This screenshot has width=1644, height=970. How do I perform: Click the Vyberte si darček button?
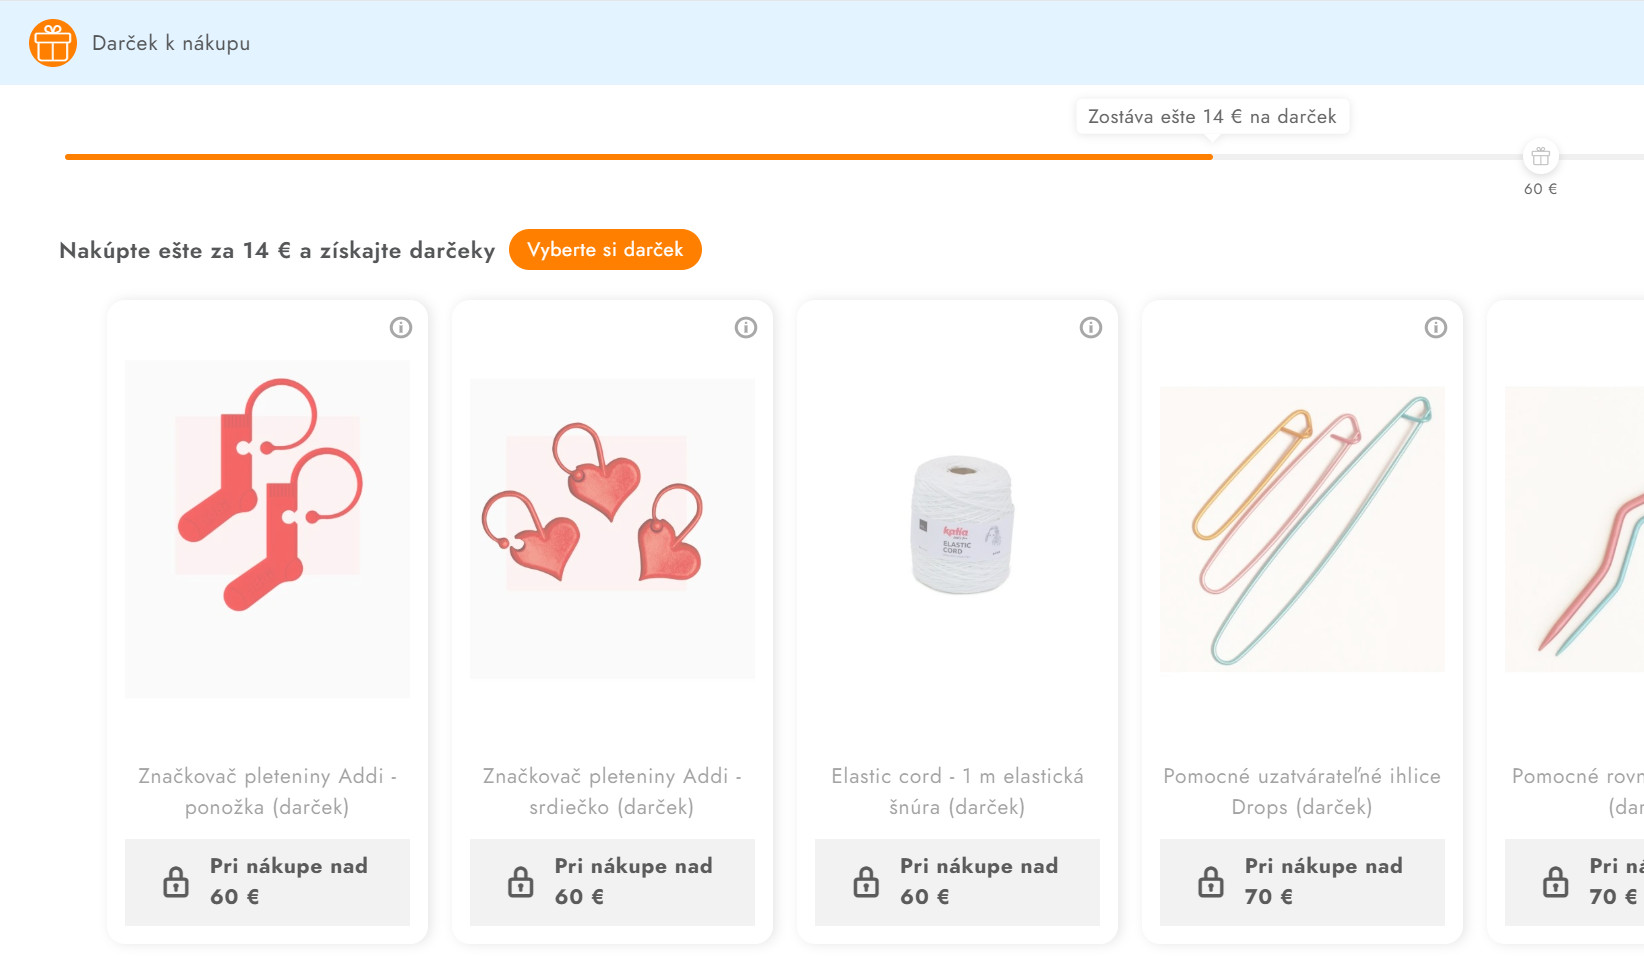[x=605, y=249]
